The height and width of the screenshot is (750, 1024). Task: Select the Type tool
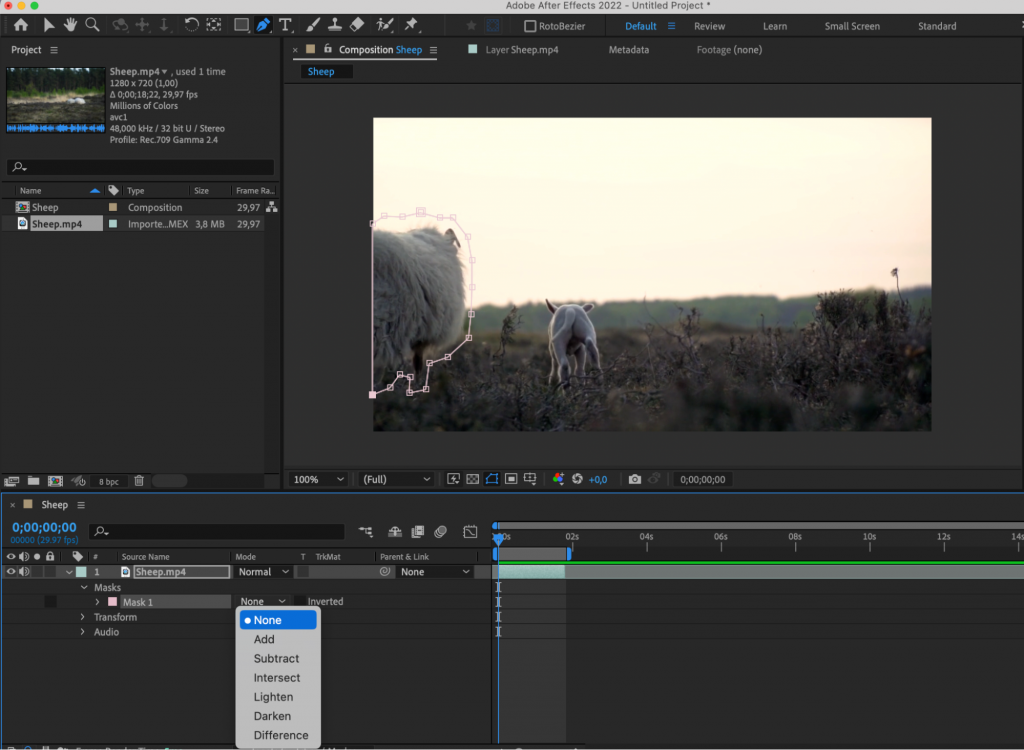pyautogui.click(x=287, y=24)
